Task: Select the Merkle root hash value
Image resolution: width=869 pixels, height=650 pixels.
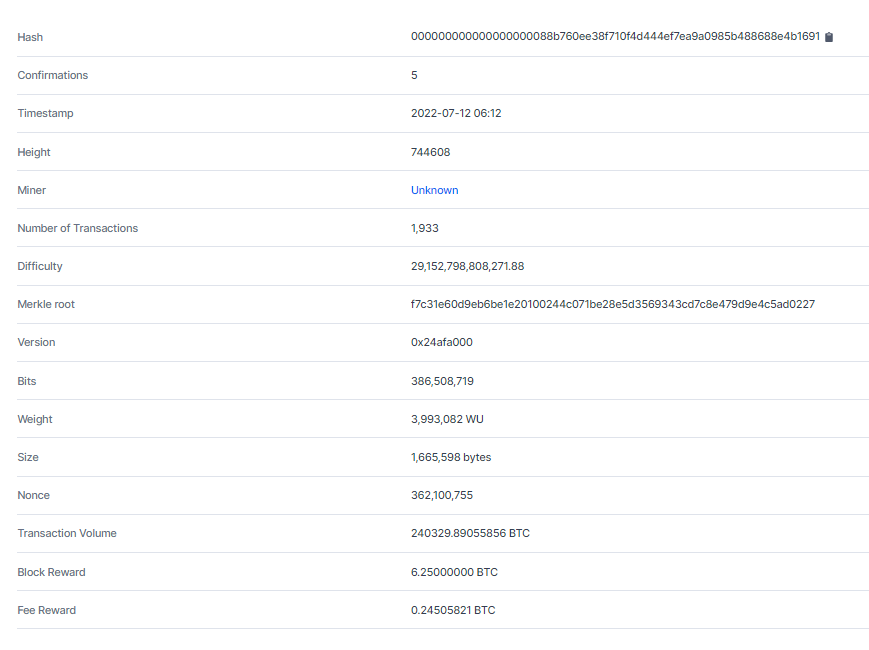Action: coord(613,304)
